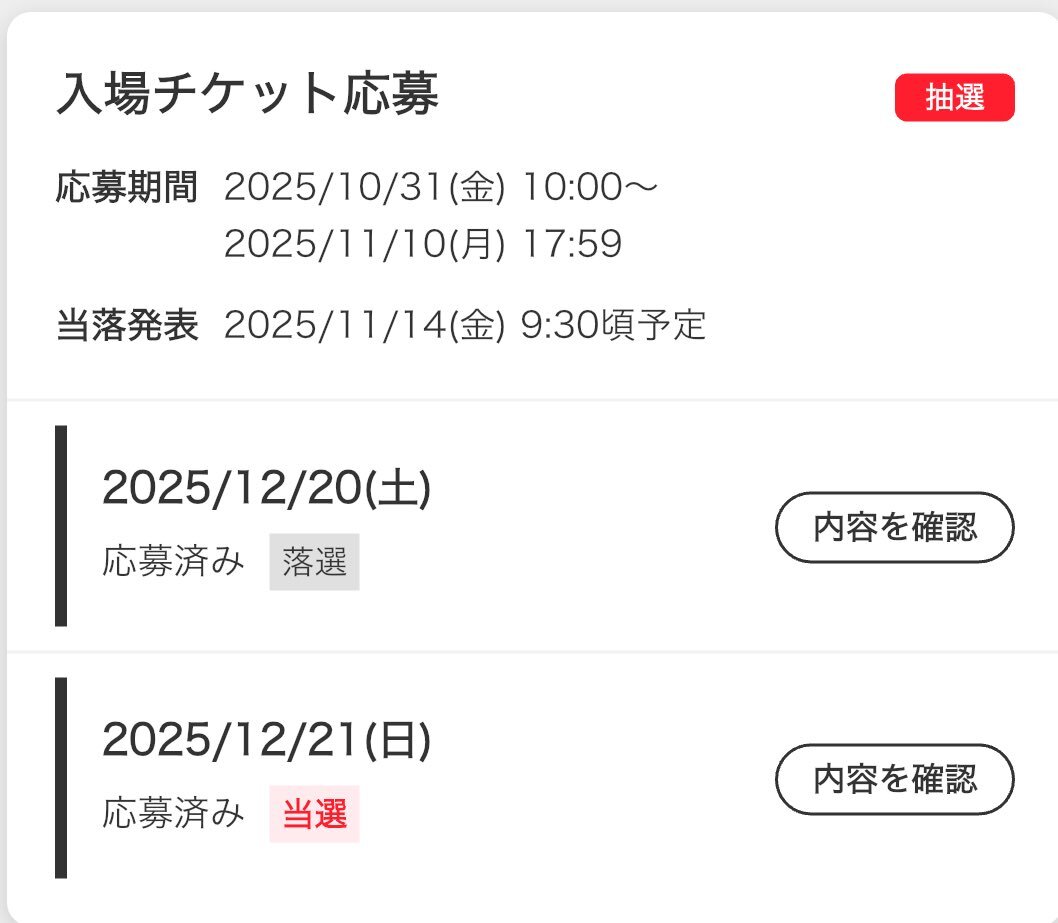
Task: Click the 応募済み label under December 21
Action: [x=175, y=813]
